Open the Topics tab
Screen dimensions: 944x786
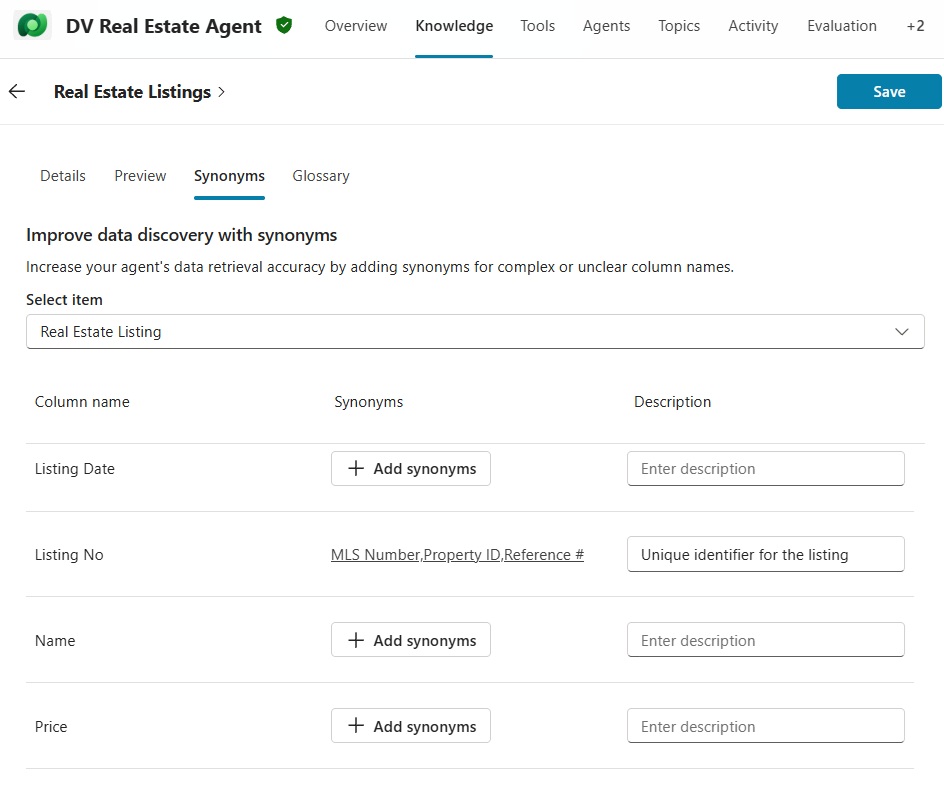coord(679,26)
